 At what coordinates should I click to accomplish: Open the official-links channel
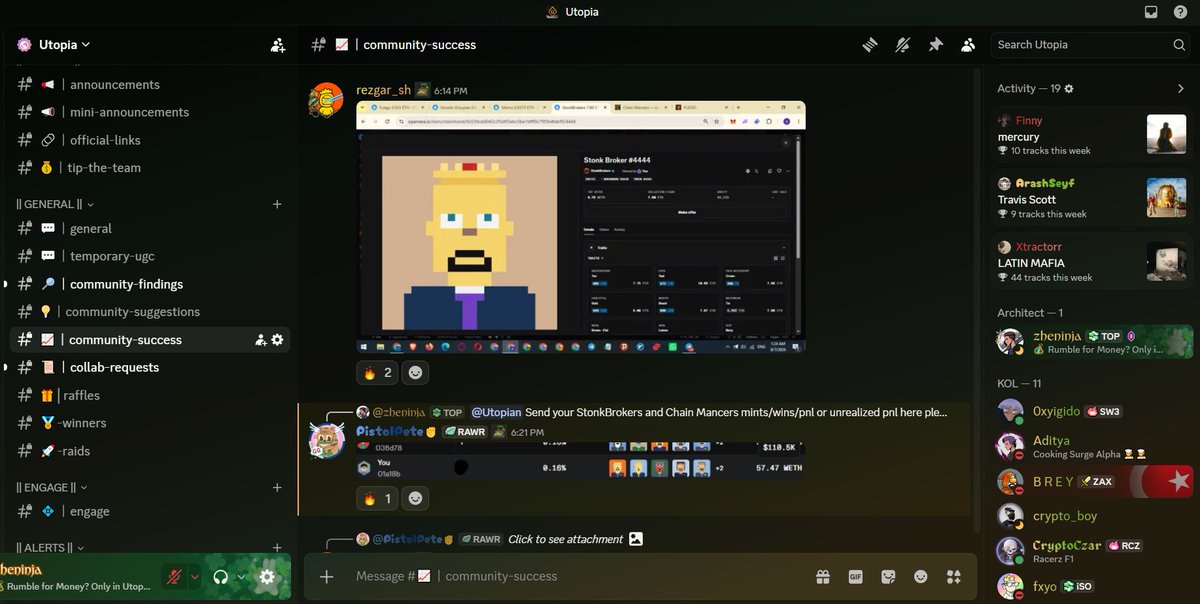point(150,140)
